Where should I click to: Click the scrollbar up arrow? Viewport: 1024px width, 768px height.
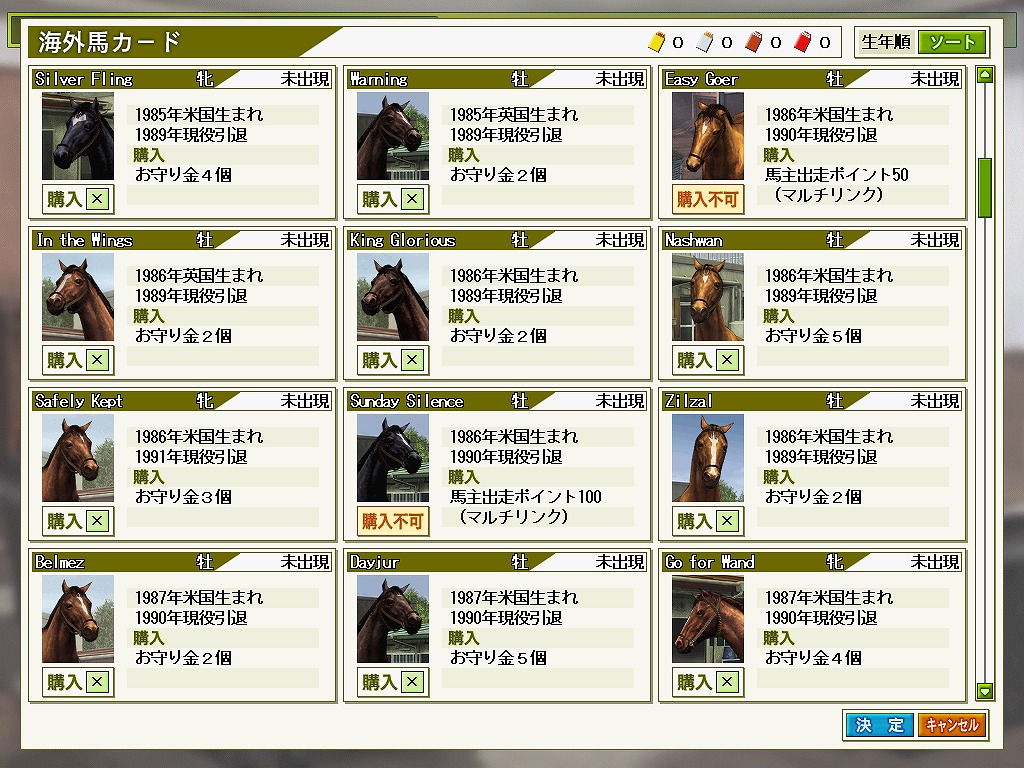985,74
